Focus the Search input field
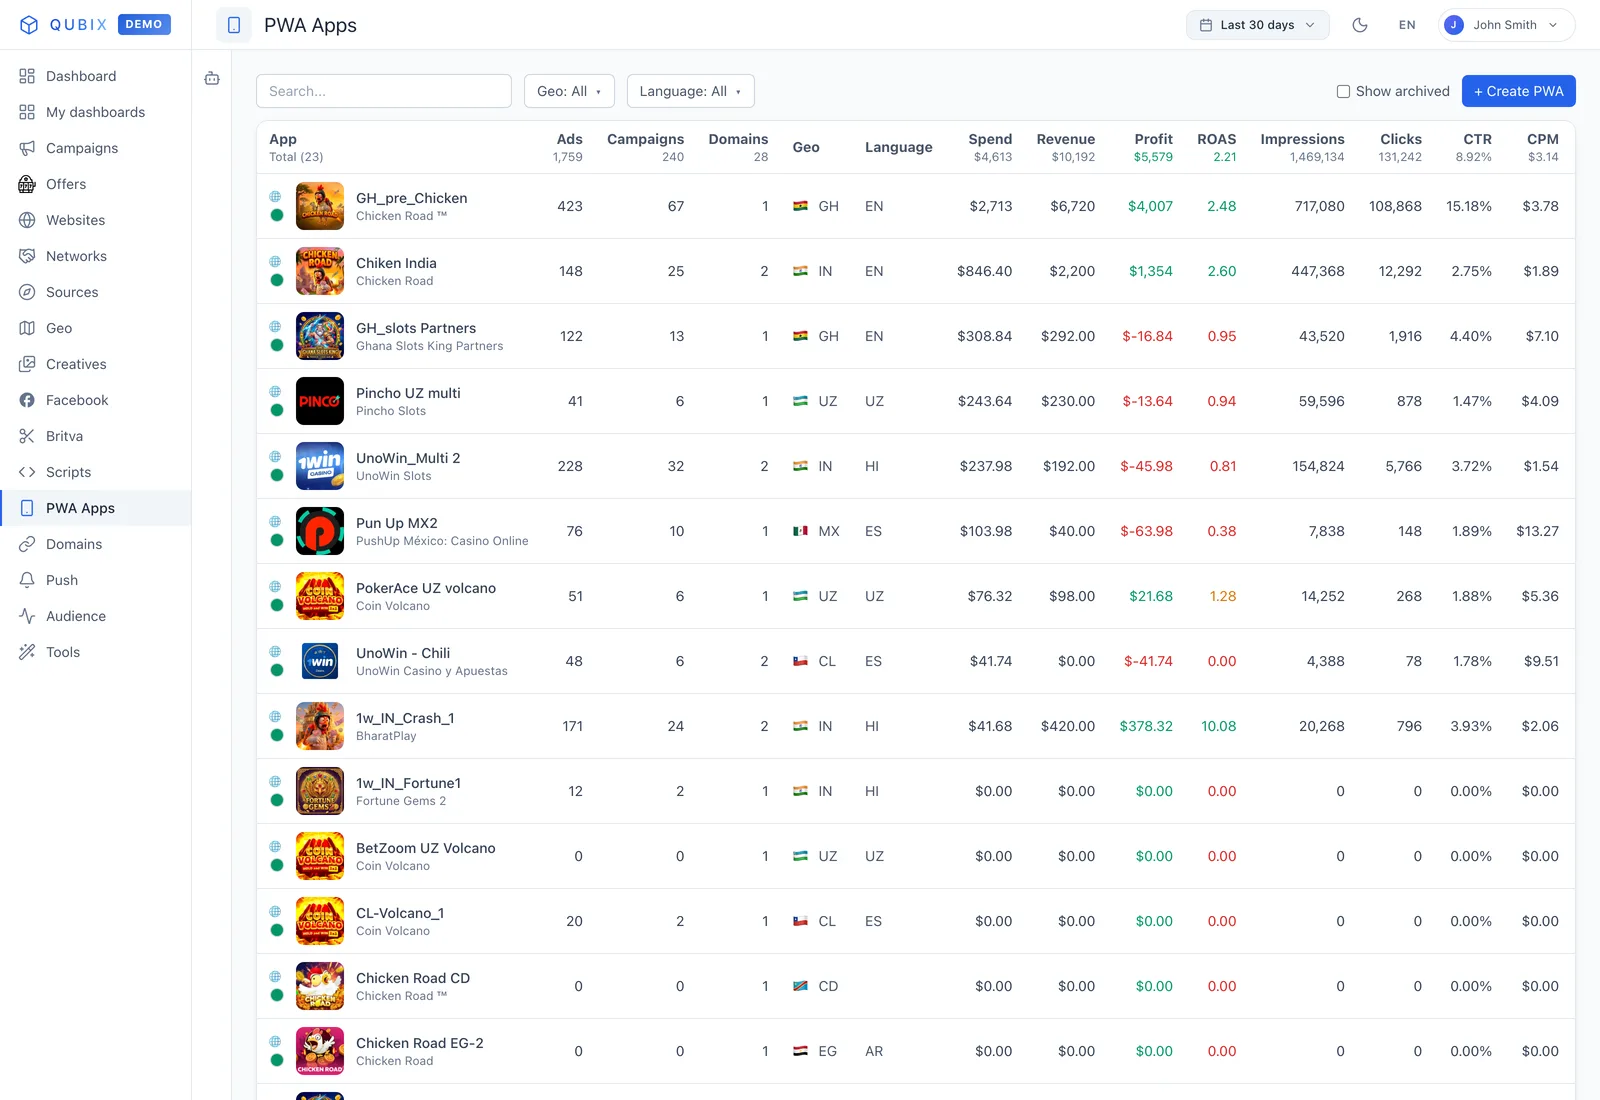Viewport: 1600px width, 1100px height. pos(384,91)
